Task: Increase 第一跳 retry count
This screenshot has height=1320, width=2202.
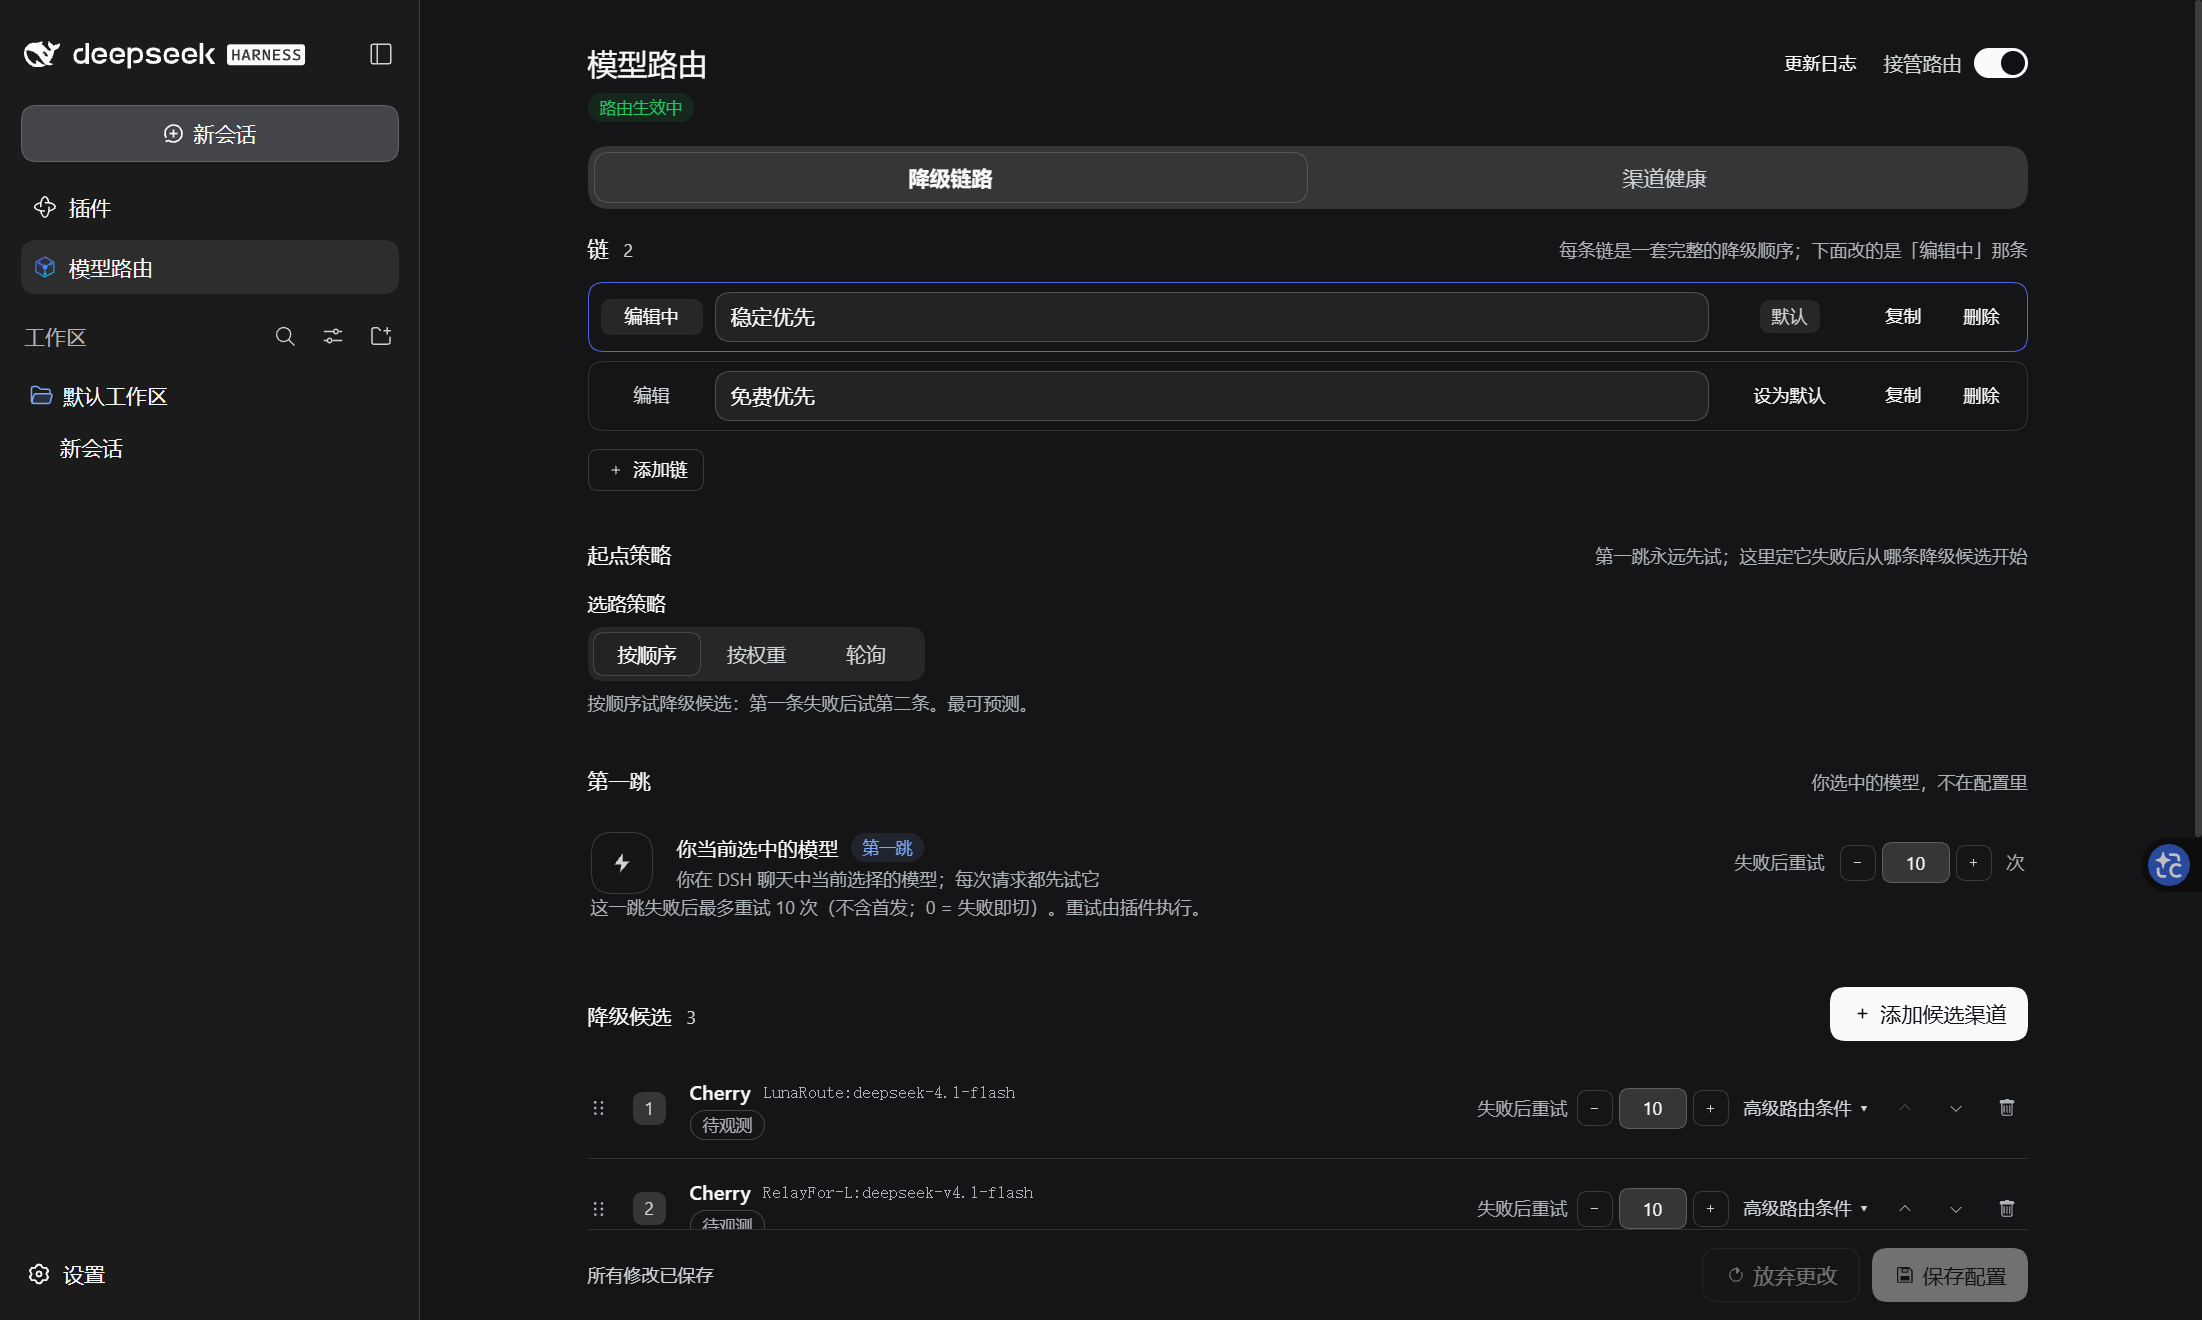Action: point(1973,862)
